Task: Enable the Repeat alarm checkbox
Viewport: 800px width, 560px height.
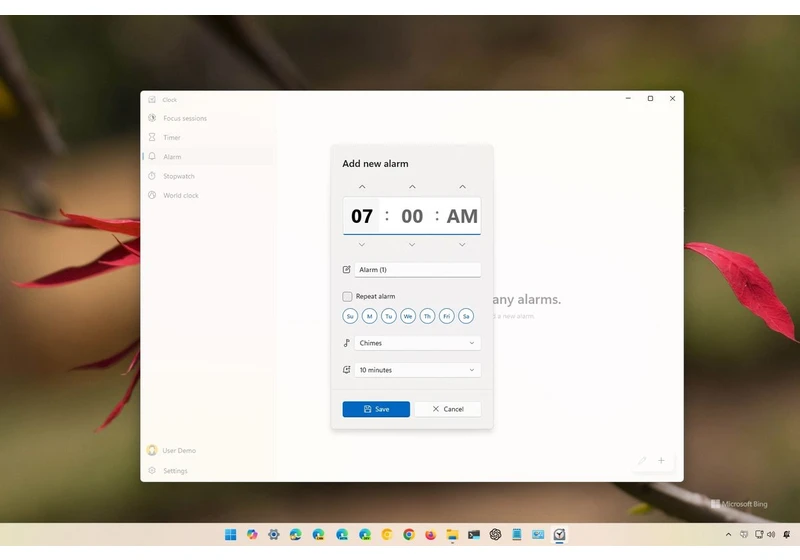Action: coord(347,296)
